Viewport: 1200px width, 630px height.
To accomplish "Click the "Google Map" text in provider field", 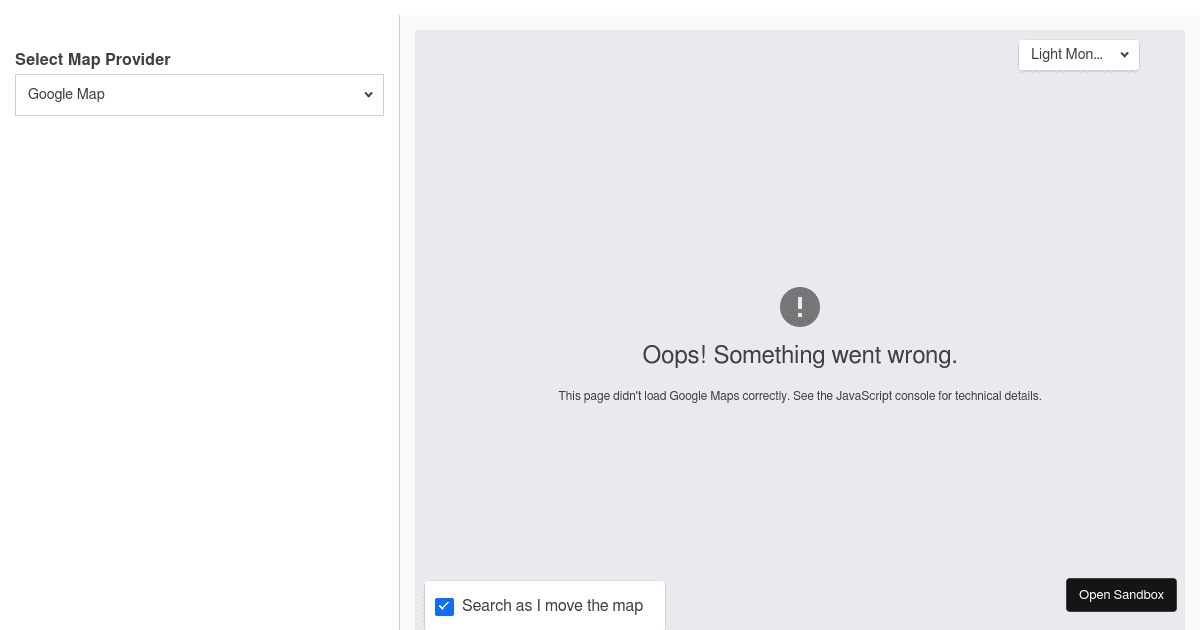I will [66, 95].
